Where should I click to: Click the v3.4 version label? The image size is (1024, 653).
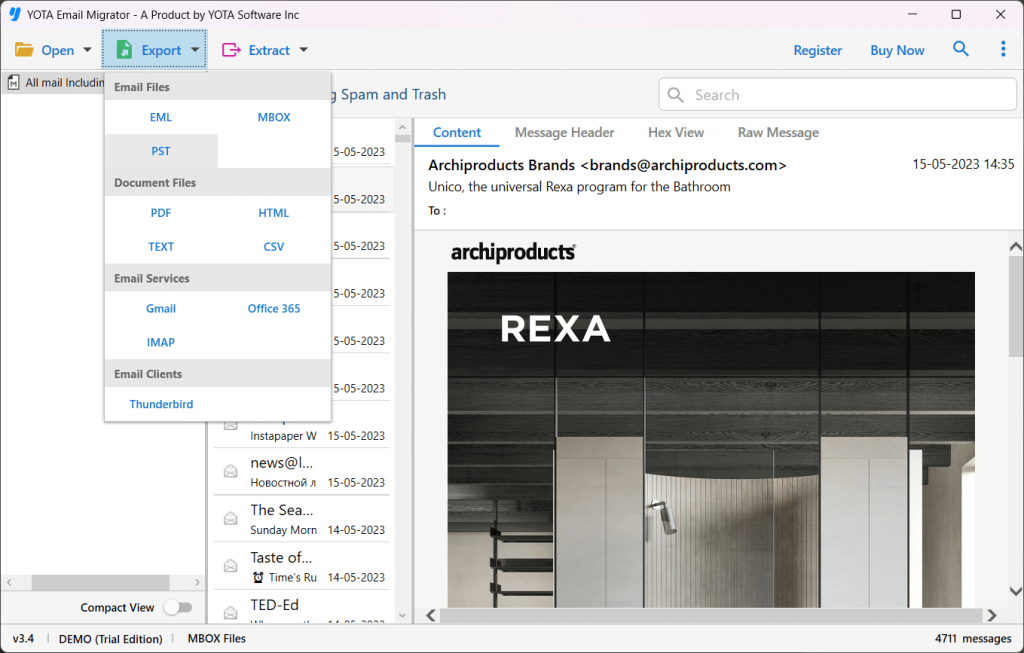coord(23,638)
